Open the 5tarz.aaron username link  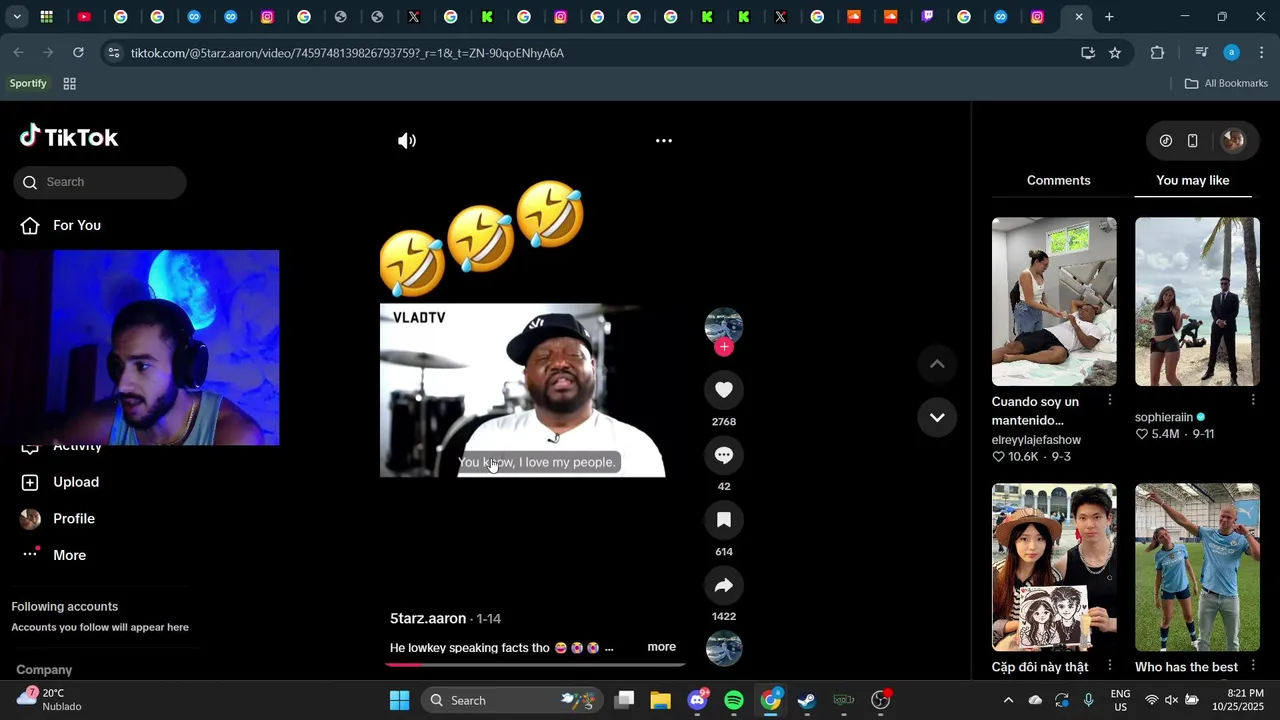428,619
